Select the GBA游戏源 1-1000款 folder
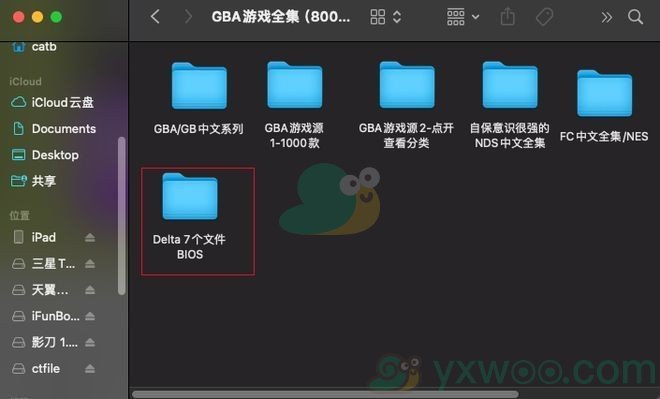This screenshot has width=660, height=399. click(294, 105)
